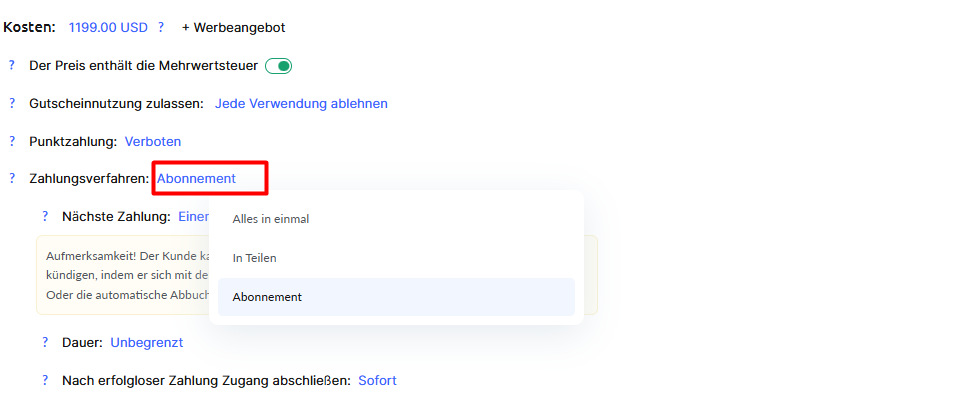
Task: Toggle the Mehrwertsteuer included switch
Action: [278, 66]
